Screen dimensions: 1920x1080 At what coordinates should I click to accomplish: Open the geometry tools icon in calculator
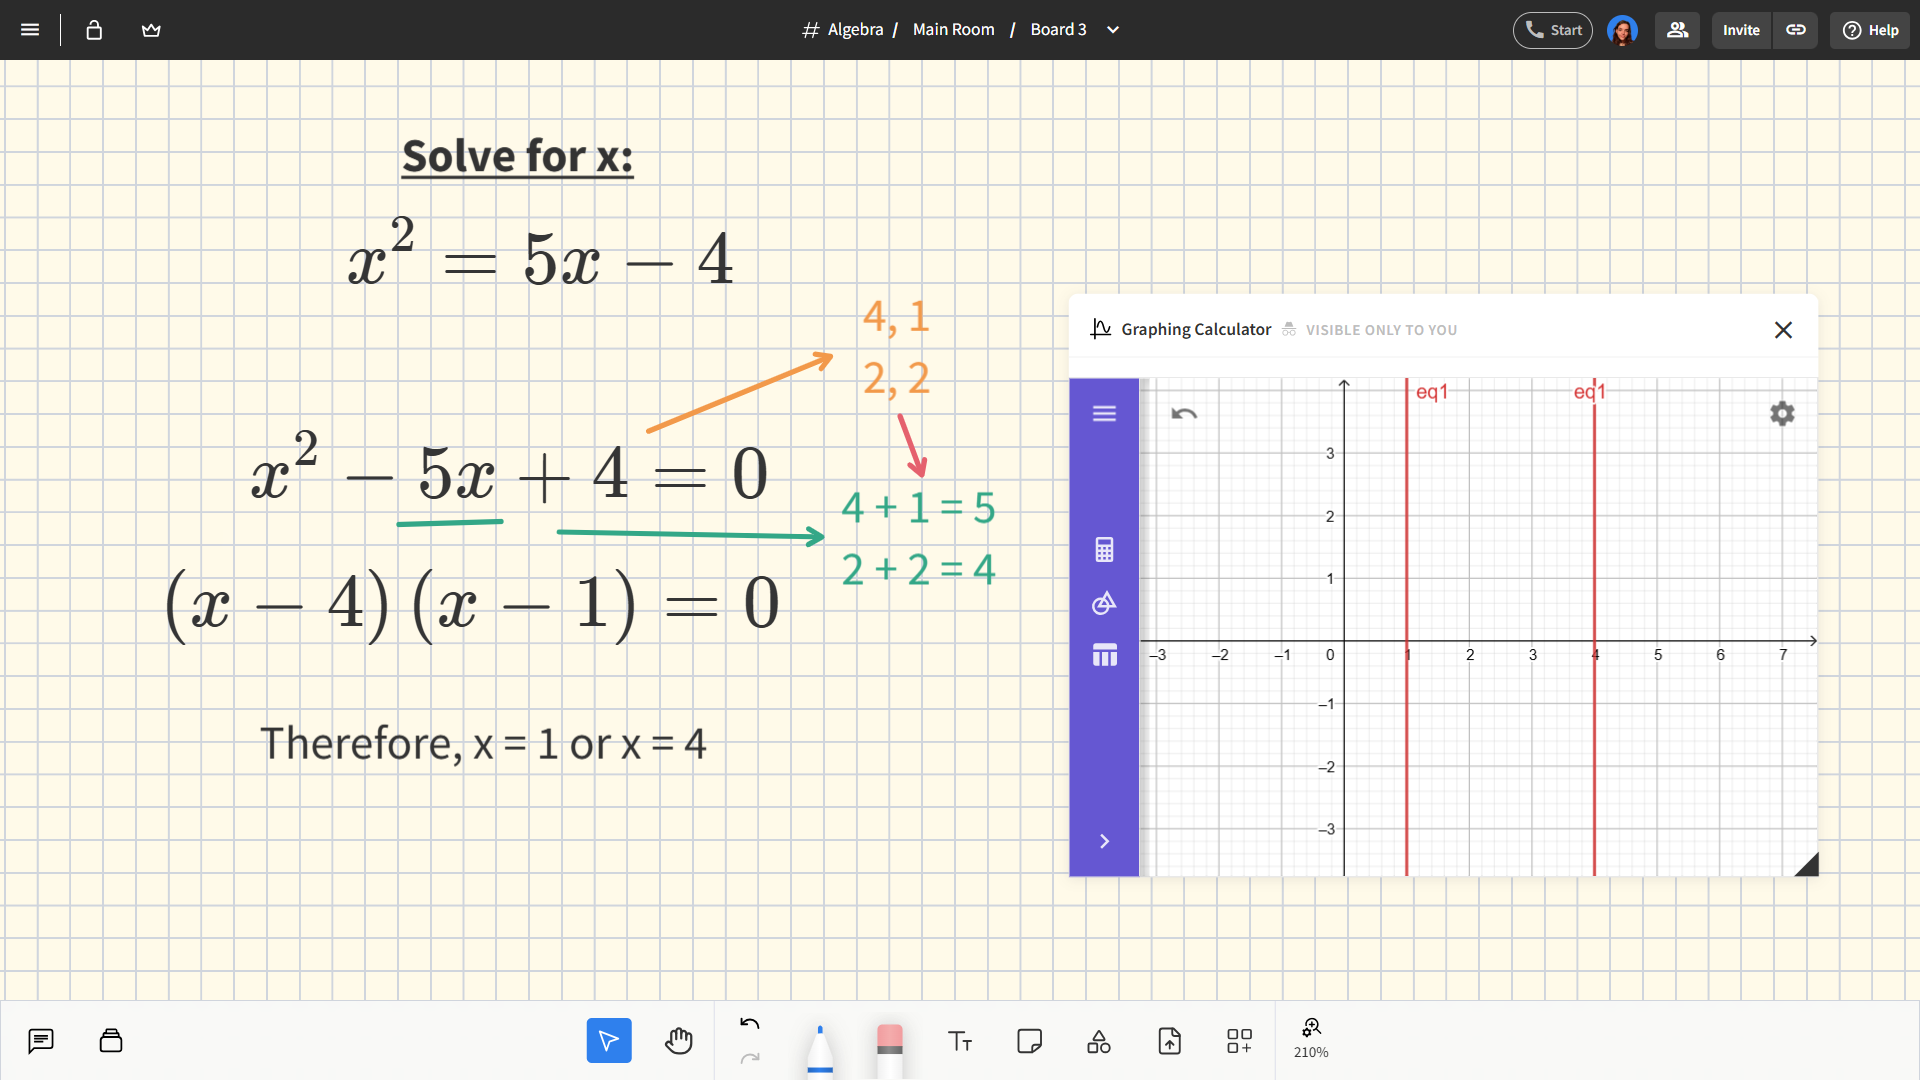(x=1104, y=603)
